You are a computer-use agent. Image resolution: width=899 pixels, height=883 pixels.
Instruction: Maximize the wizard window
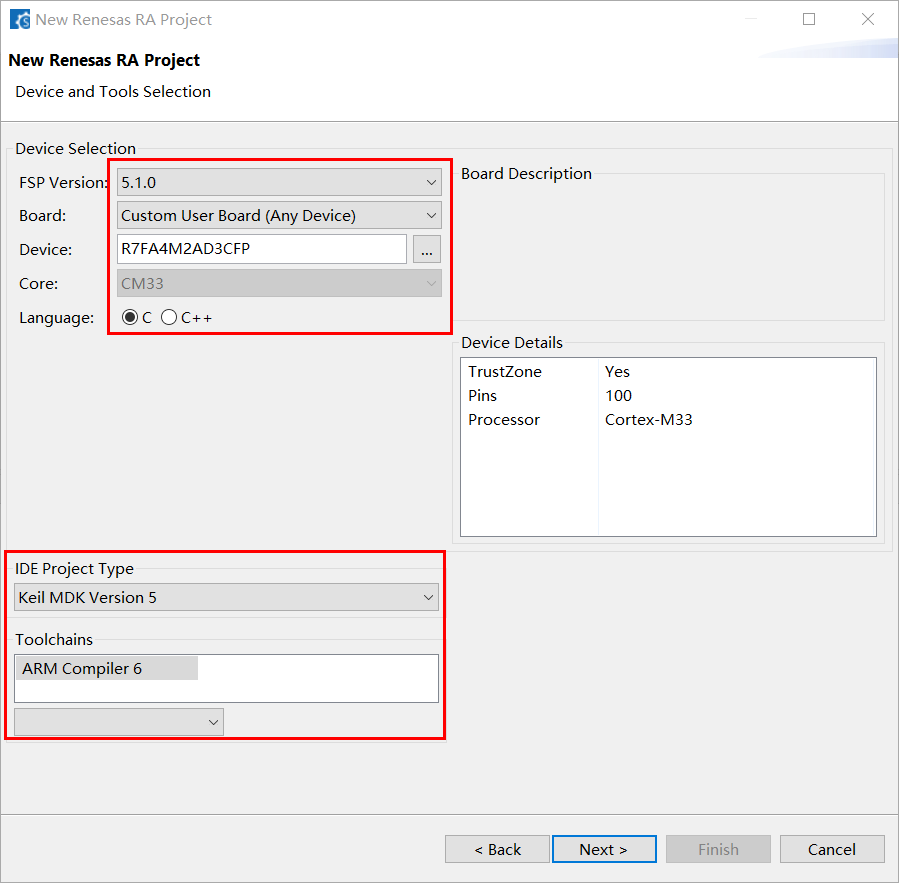(809, 19)
